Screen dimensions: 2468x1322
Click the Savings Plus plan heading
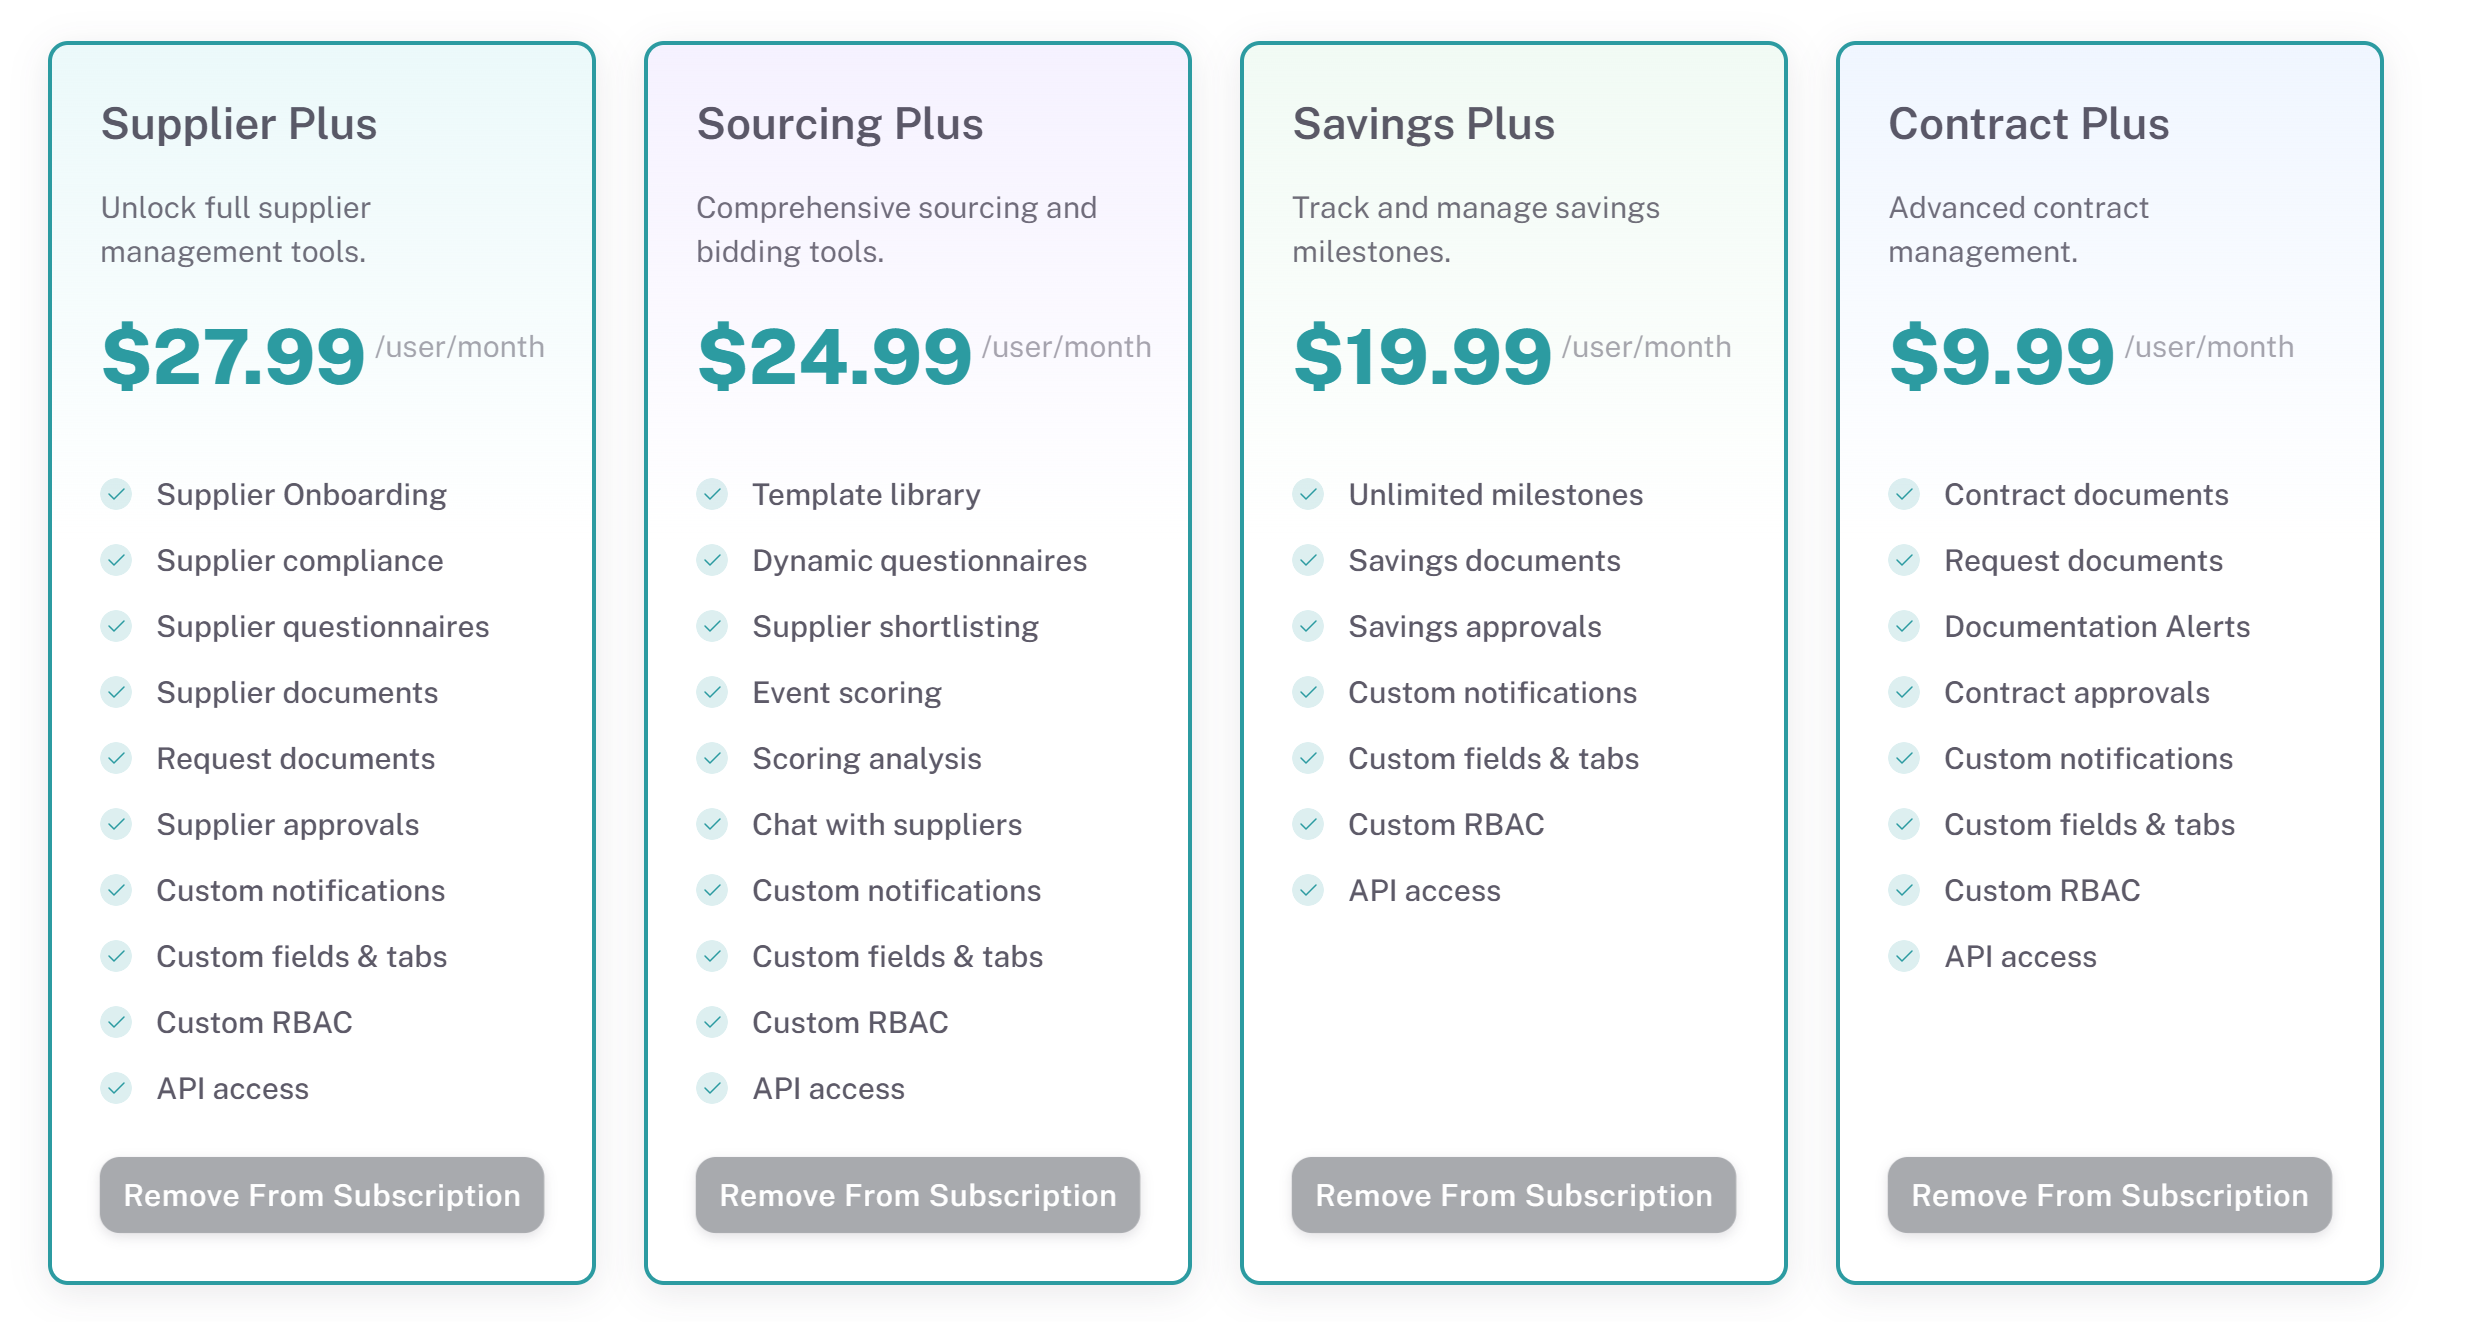(1424, 124)
